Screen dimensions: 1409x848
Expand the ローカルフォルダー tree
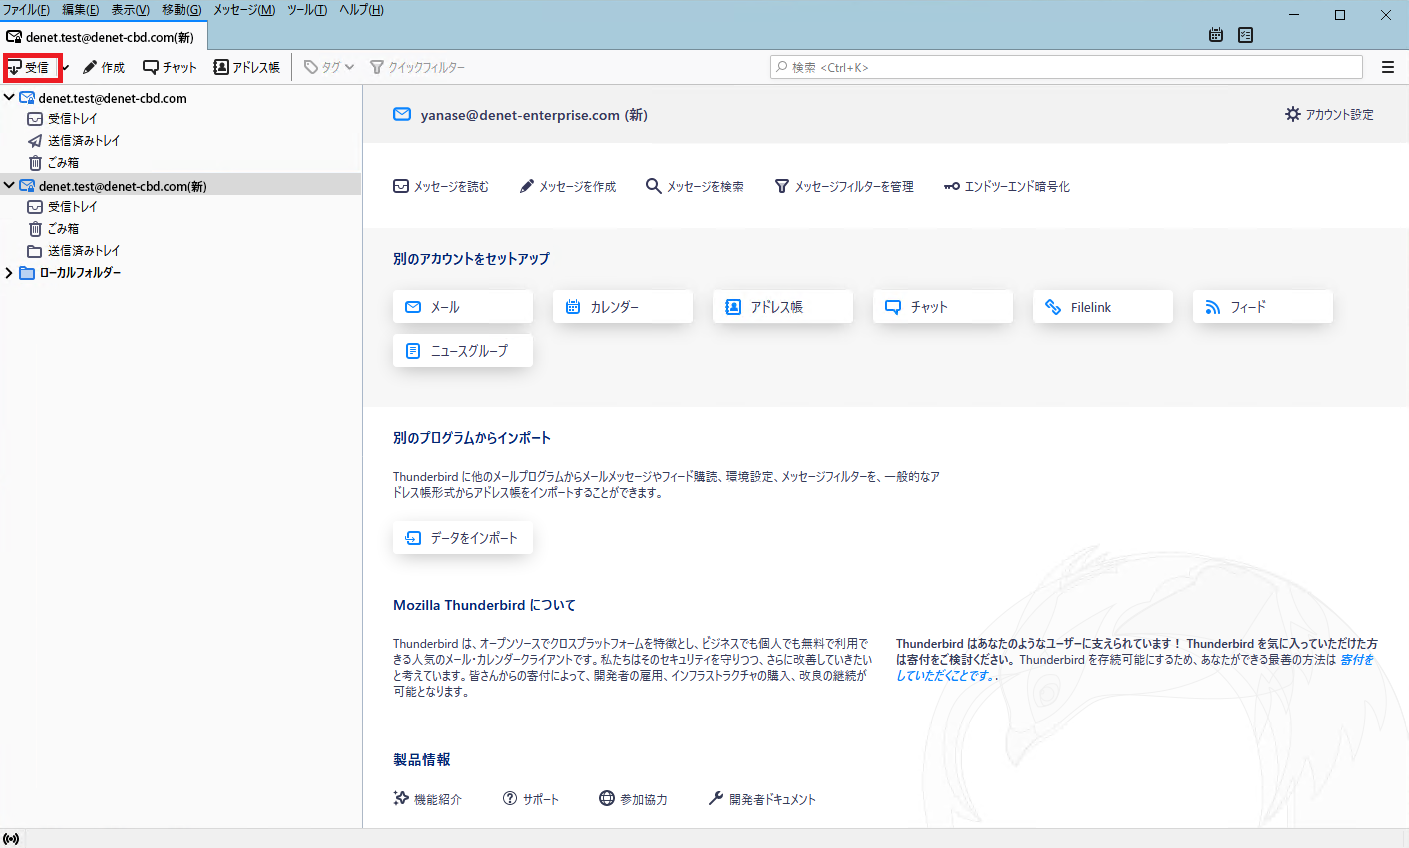[9, 273]
